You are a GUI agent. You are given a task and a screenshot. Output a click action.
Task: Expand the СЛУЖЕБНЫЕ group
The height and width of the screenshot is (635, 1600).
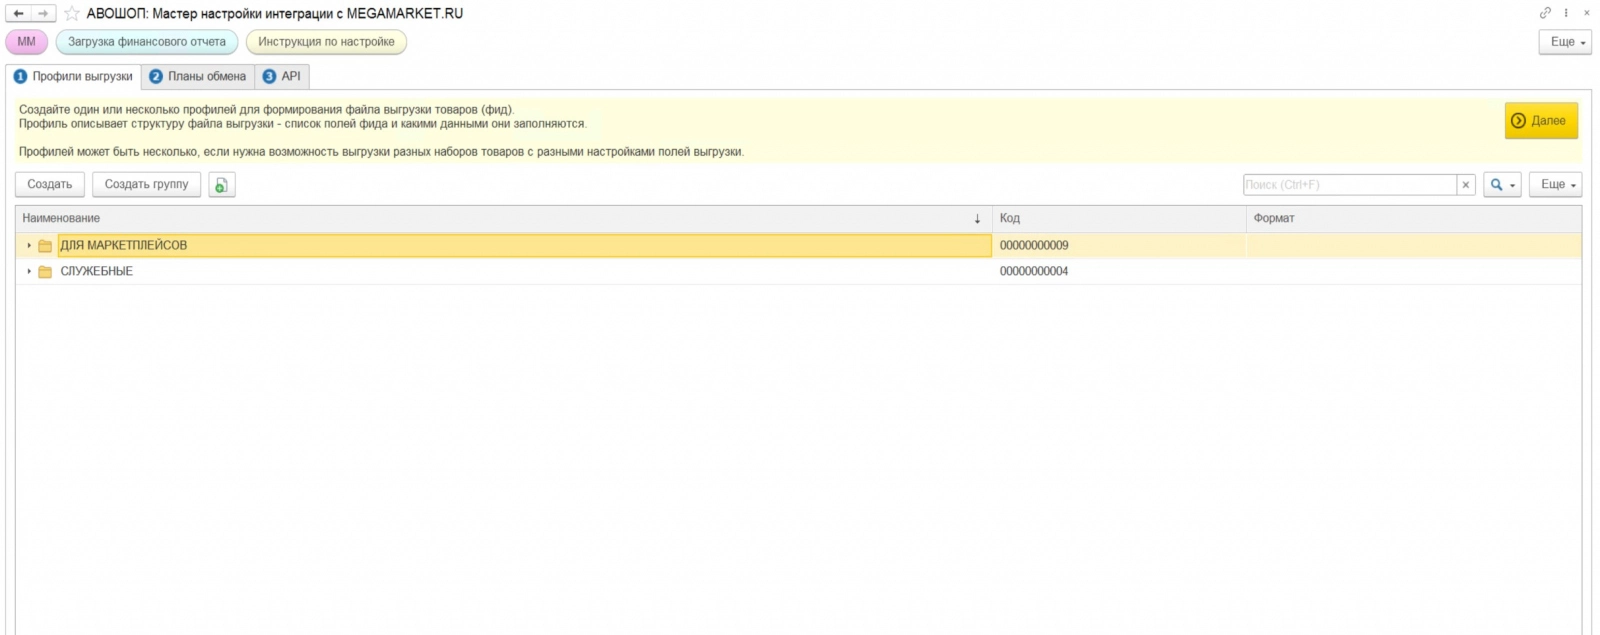coord(29,272)
